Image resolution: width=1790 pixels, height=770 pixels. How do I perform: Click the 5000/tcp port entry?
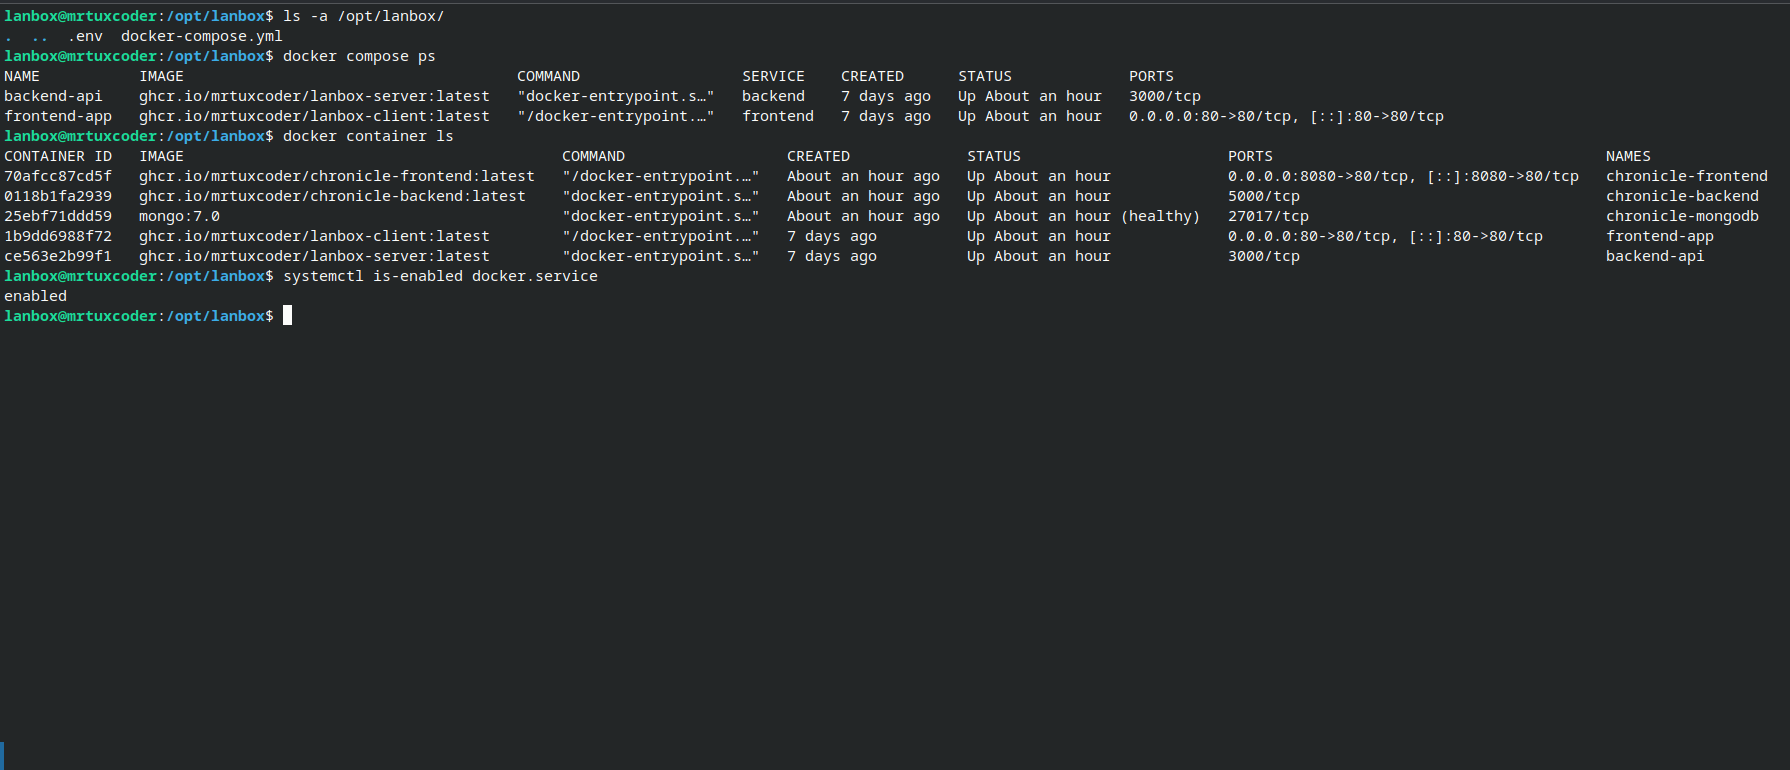click(x=1264, y=196)
